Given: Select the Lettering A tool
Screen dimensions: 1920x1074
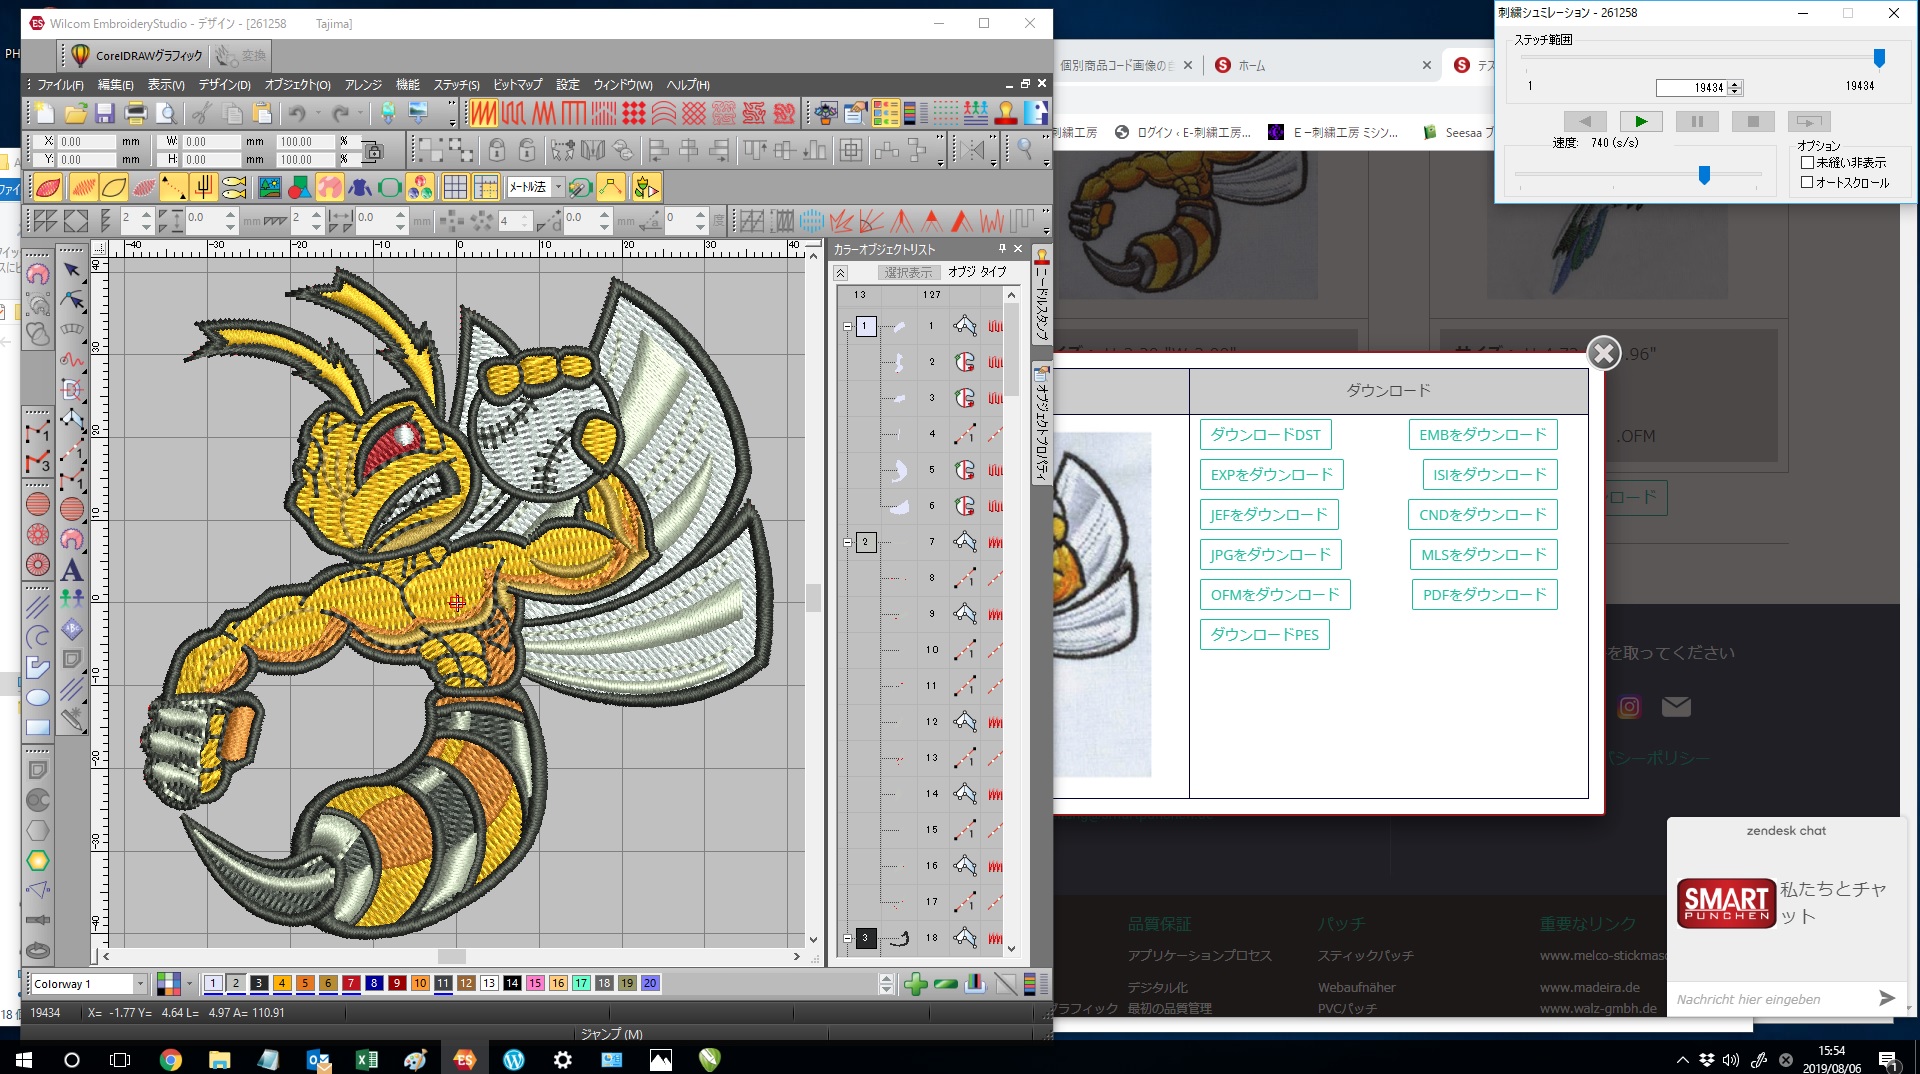Looking at the screenshot, I should pyautogui.click(x=72, y=570).
